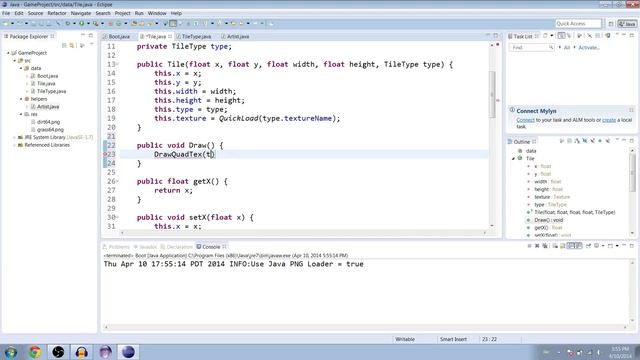640x360 pixels.
Task: Maximize the editor area
Action: (496, 36)
